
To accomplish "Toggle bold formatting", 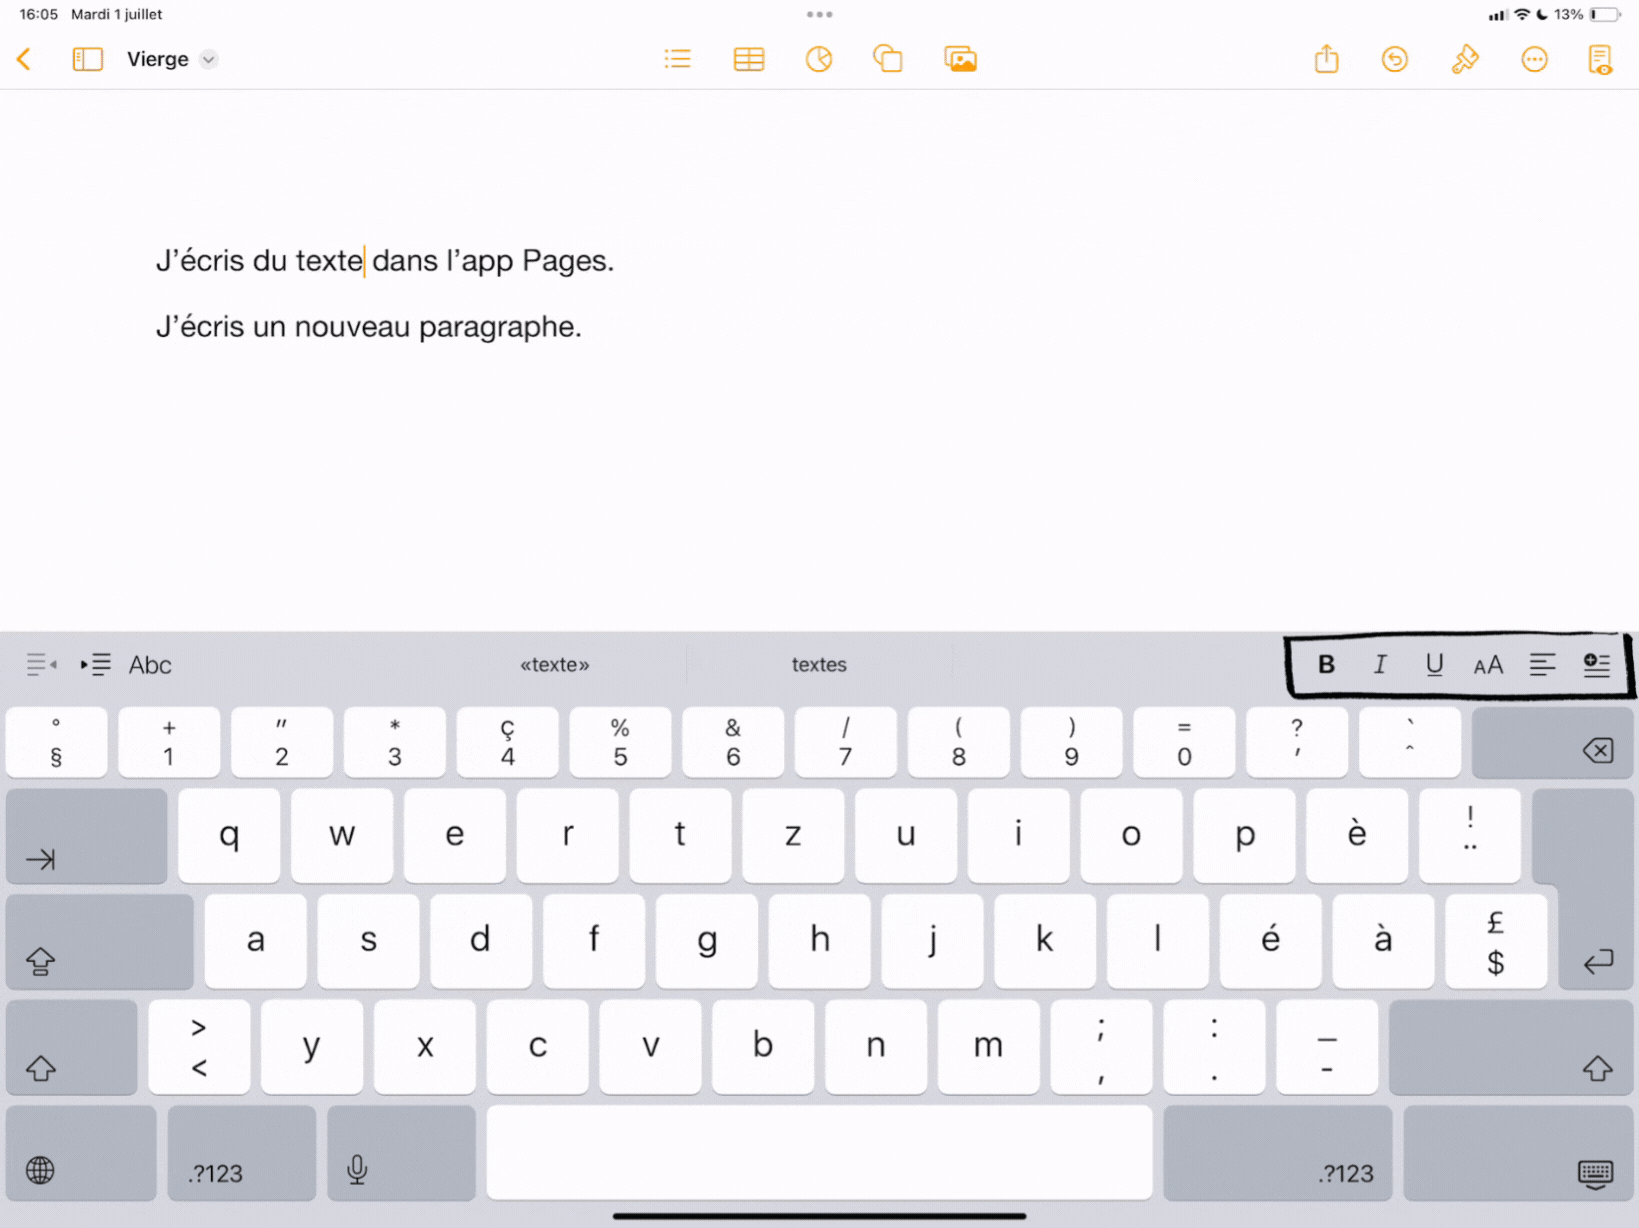I will [x=1326, y=665].
